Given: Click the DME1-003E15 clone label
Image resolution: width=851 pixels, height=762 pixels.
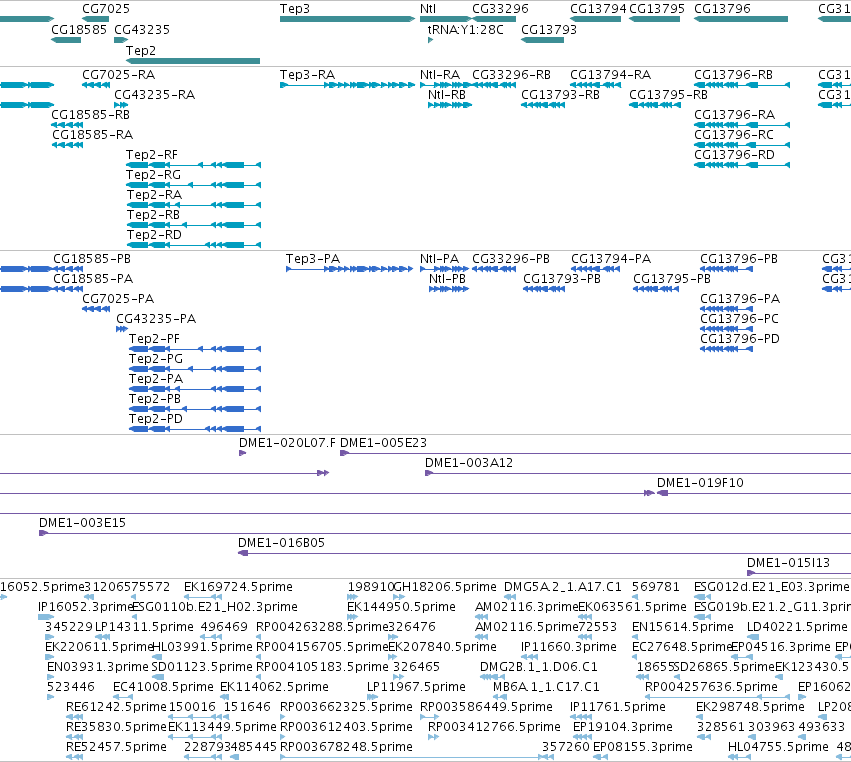Looking at the screenshot, I should 82,523.
